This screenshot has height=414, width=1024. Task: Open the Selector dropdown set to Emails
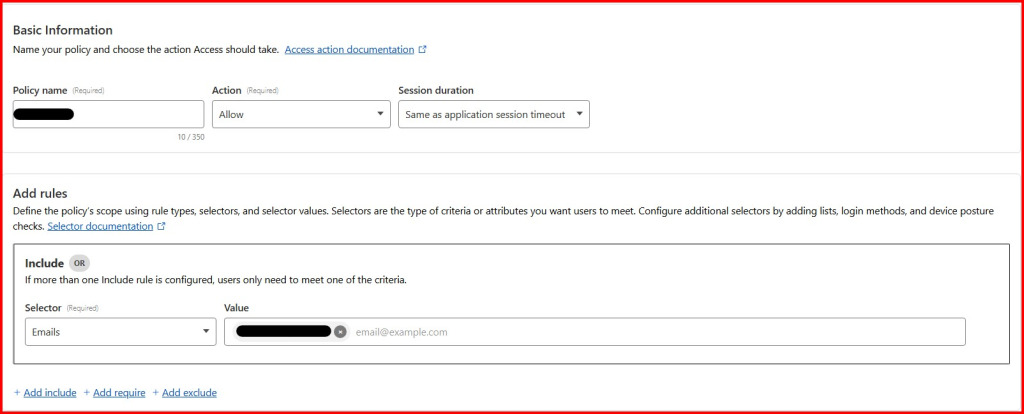tap(120, 332)
